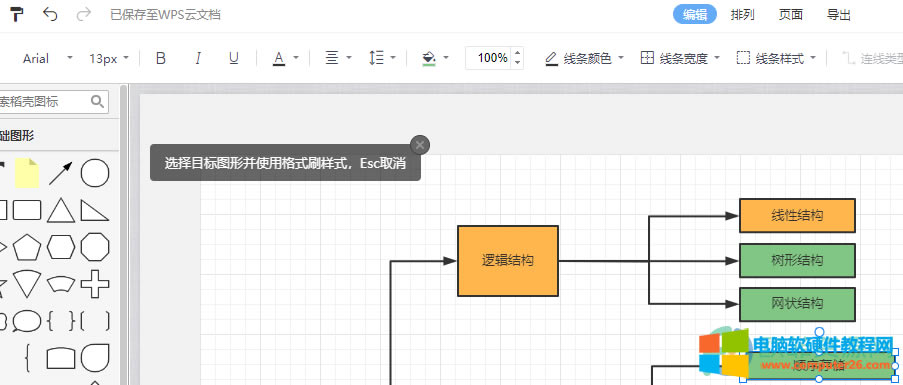Select the octagon shape
Image resolution: width=903 pixels, height=385 pixels.
tap(95, 247)
